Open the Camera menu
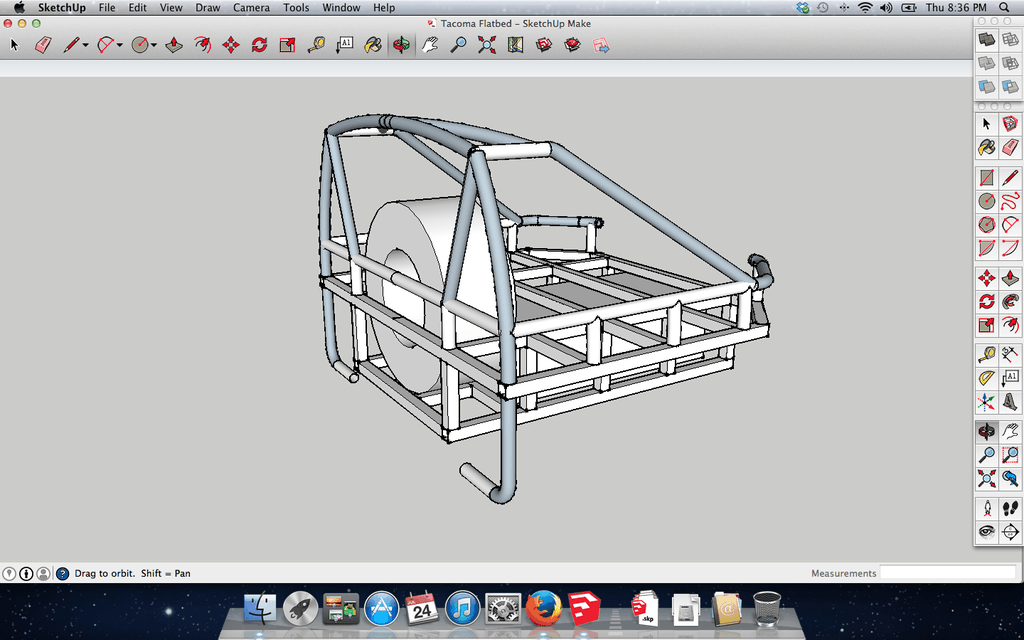Image resolution: width=1024 pixels, height=640 pixels. coord(251,8)
